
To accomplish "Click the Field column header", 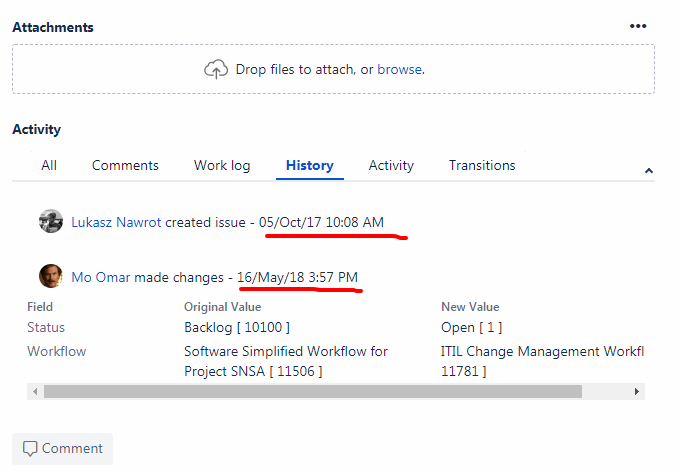I will [x=40, y=307].
